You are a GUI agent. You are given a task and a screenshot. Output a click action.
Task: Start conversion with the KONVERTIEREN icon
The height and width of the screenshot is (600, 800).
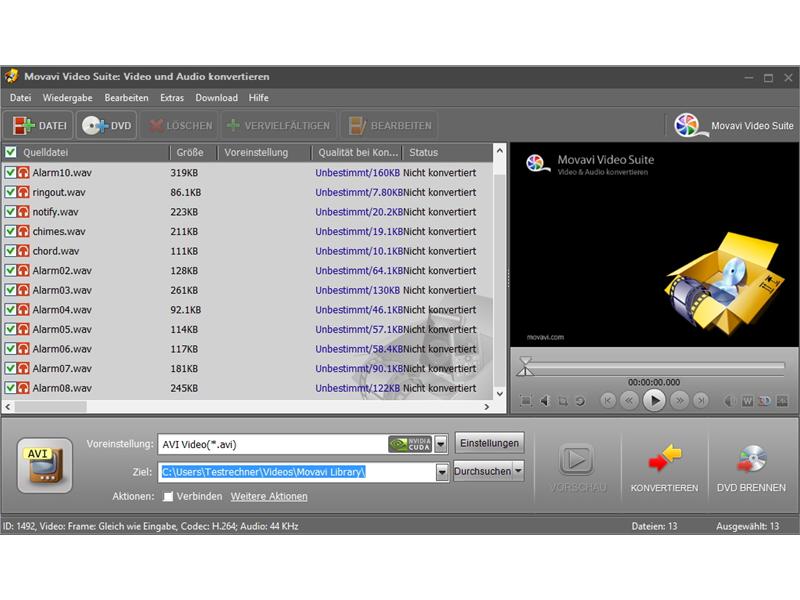(x=665, y=457)
